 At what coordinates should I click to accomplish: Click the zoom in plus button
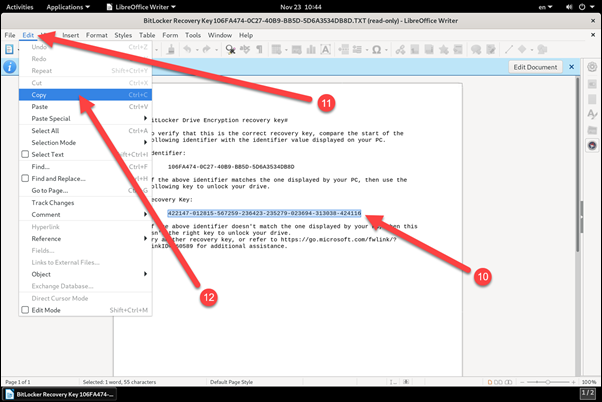[573, 382]
